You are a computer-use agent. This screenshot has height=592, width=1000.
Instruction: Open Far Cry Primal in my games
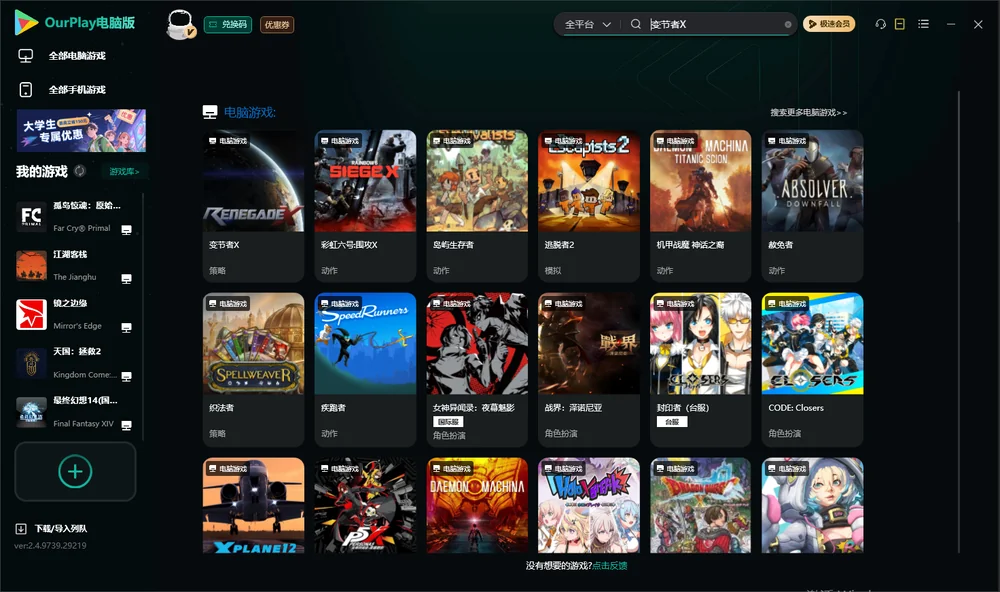[x=74, y=216]
